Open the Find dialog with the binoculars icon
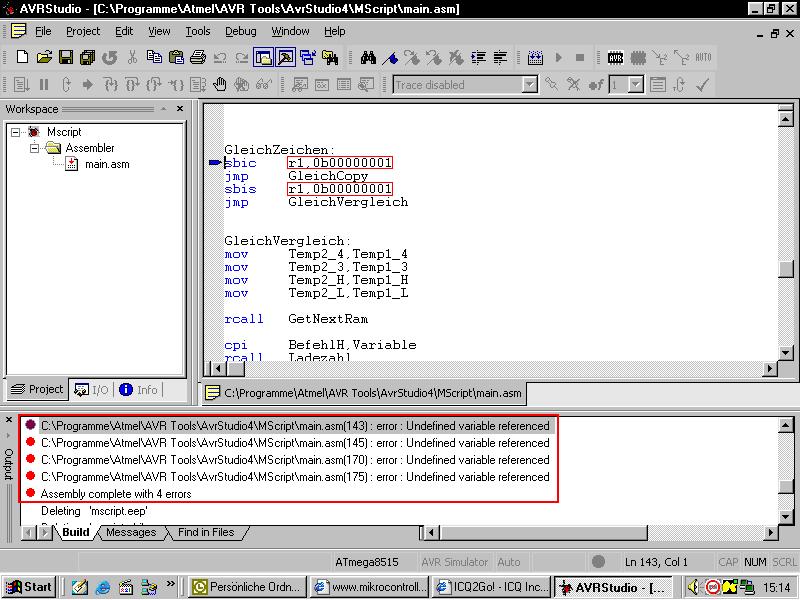This screenshot has height=600, width=800. click(369, 57)
